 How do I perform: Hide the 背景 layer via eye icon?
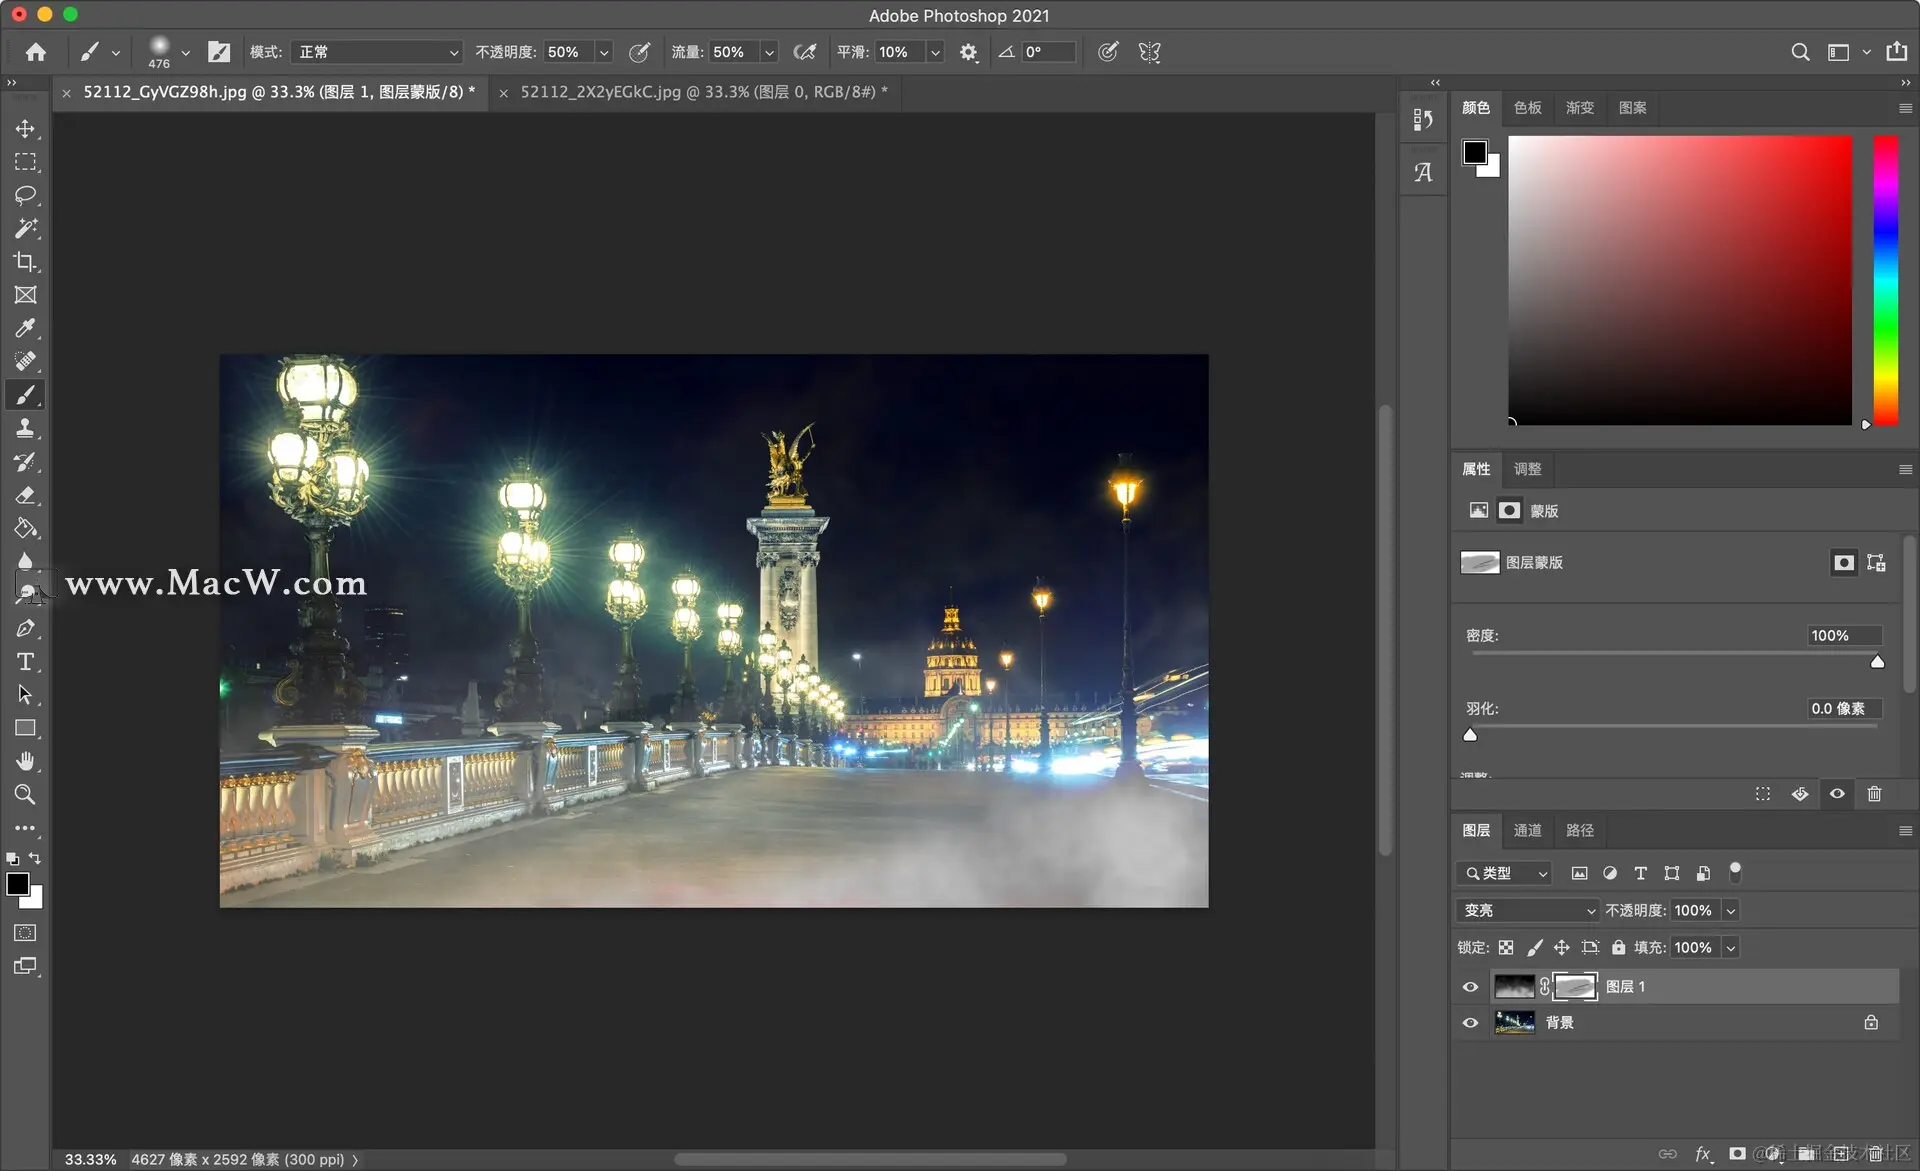point(1470,1023)
